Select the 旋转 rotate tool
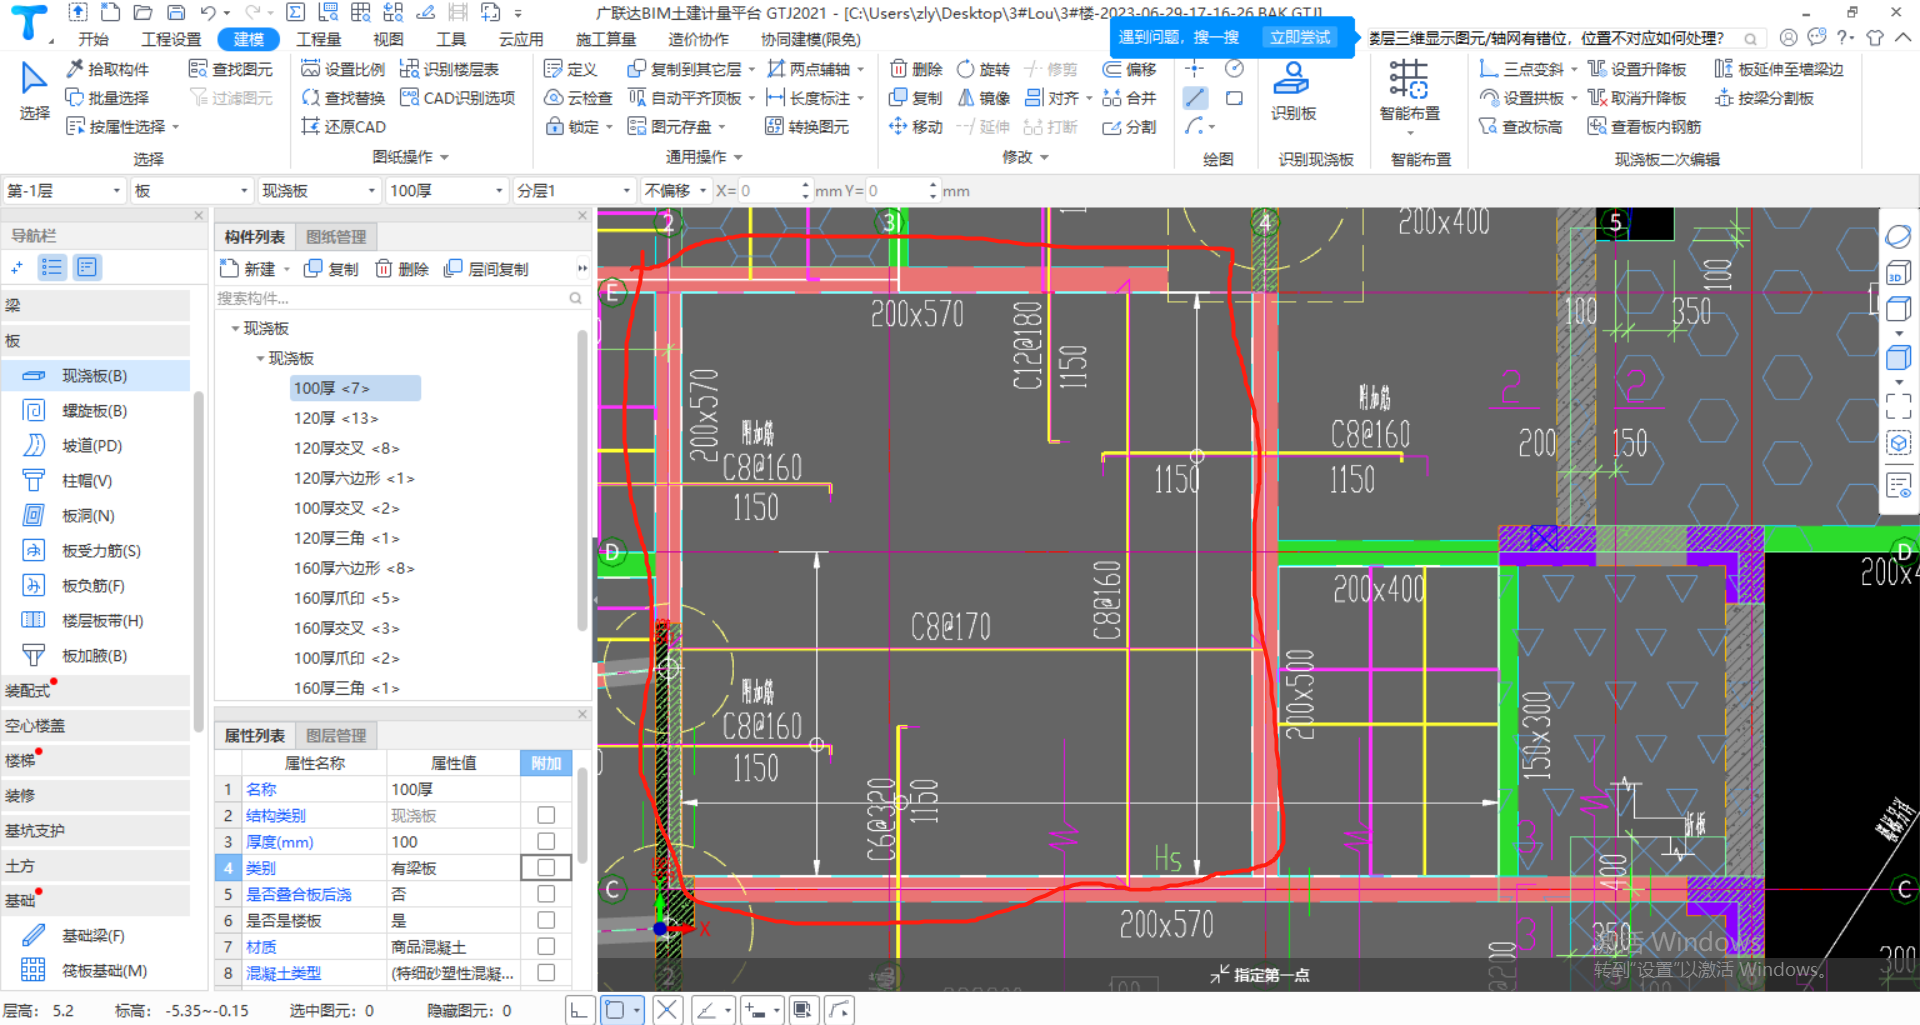 click(x=983, y=69)
